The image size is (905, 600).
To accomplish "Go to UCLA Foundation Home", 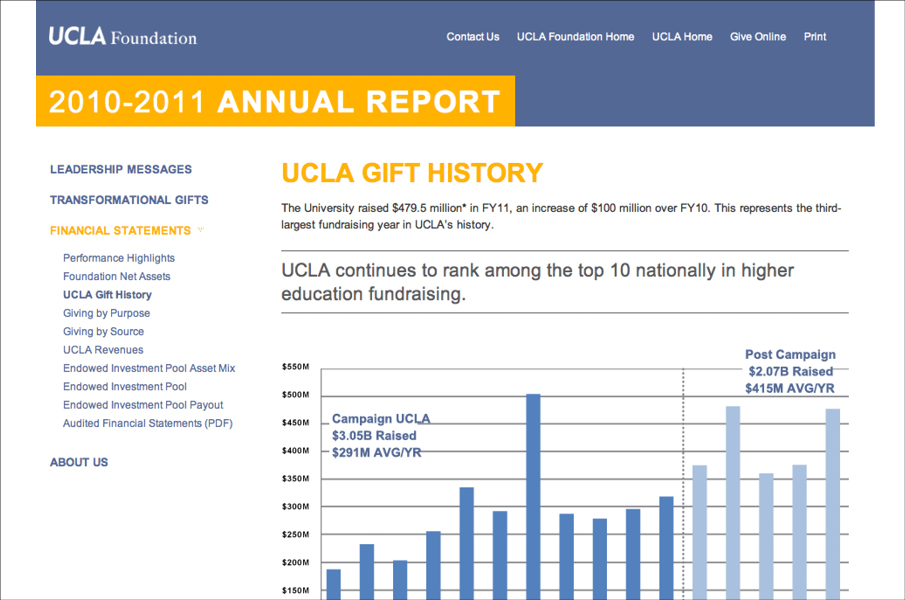I will tap(574, 37).
